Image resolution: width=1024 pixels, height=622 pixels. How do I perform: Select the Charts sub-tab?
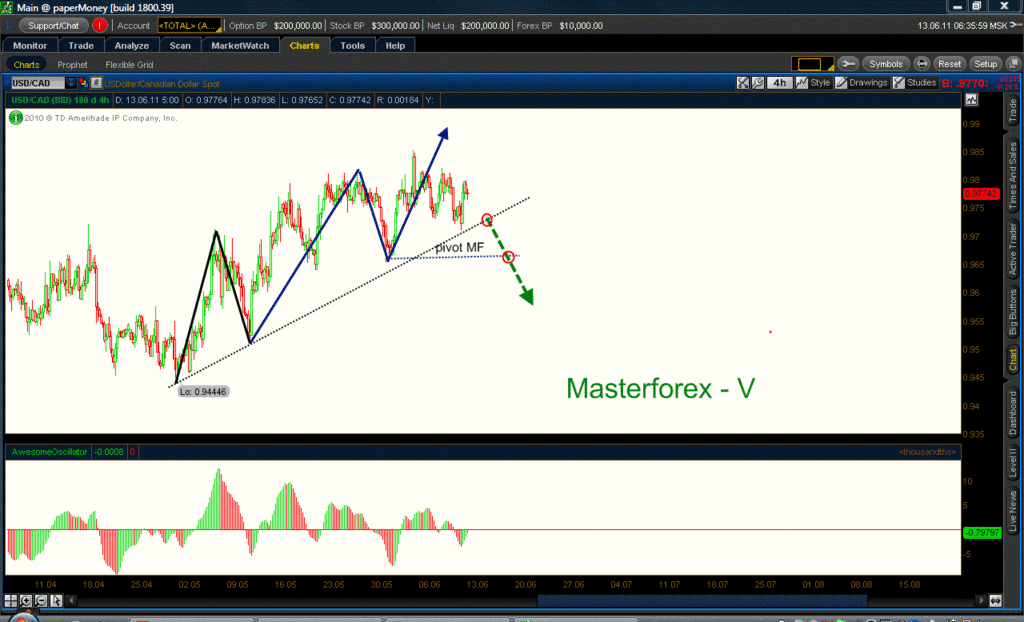click(x=26, y=65)
